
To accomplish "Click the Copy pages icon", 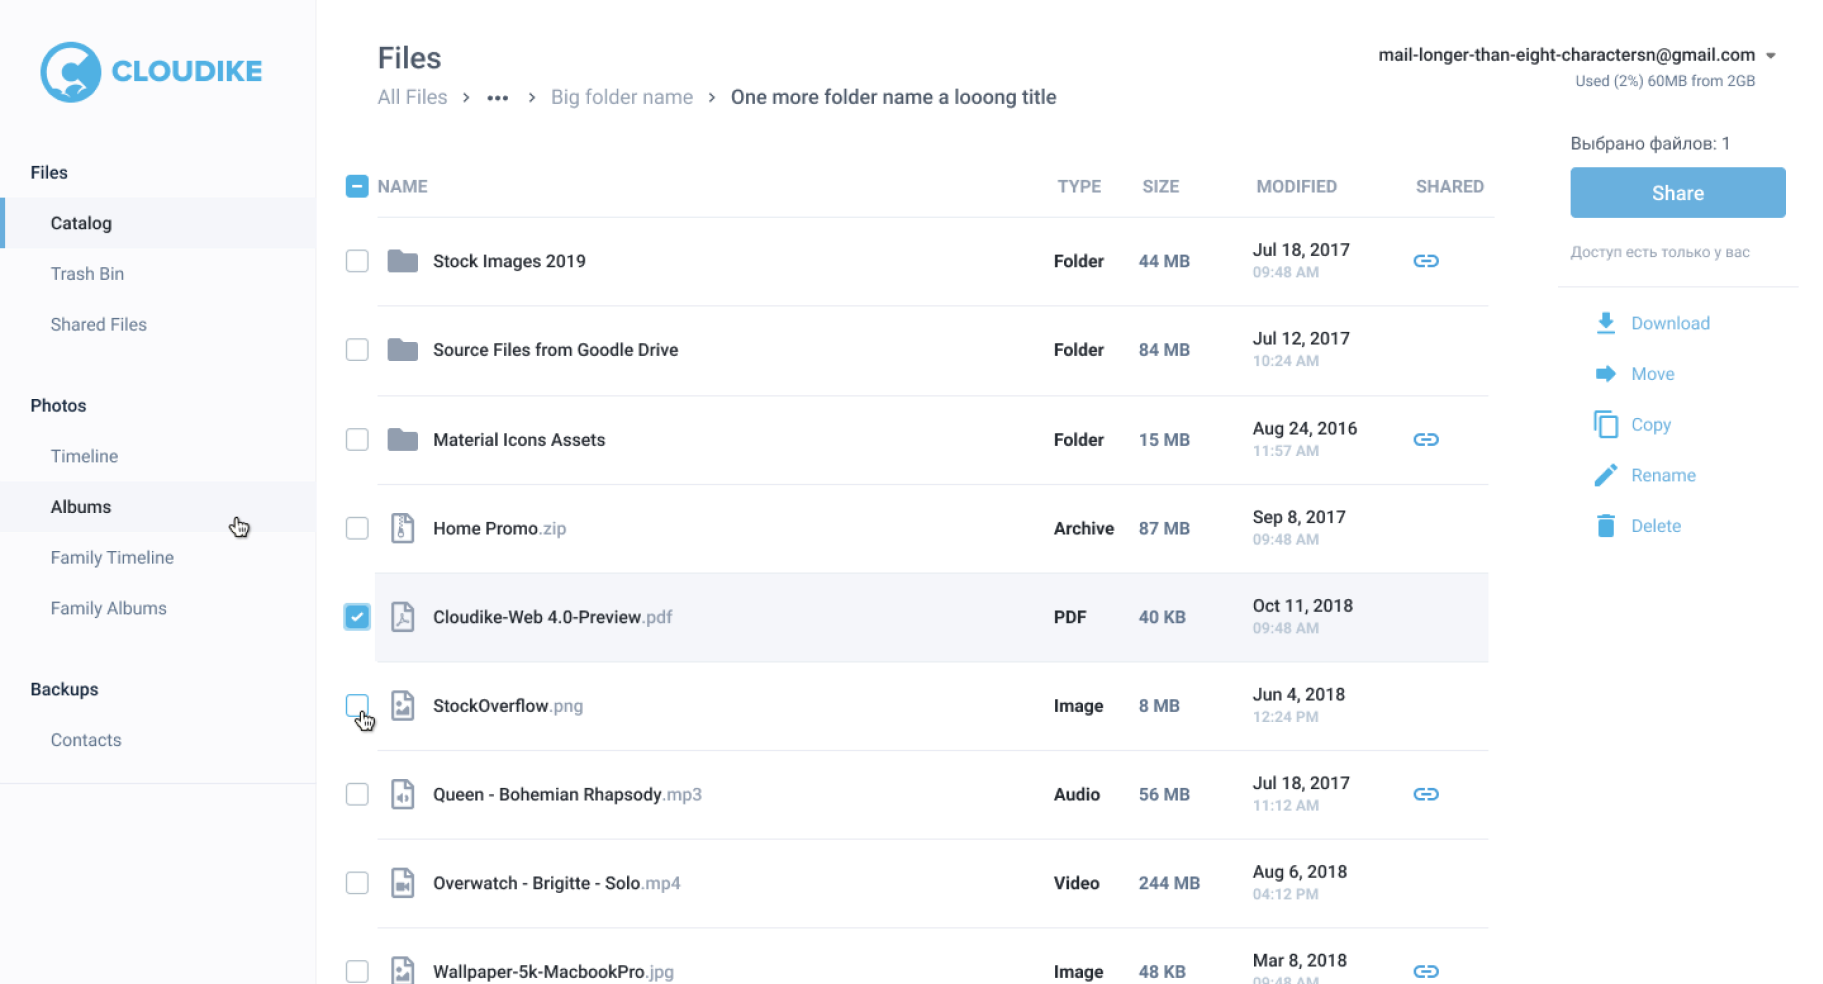I will (1605, 425).
